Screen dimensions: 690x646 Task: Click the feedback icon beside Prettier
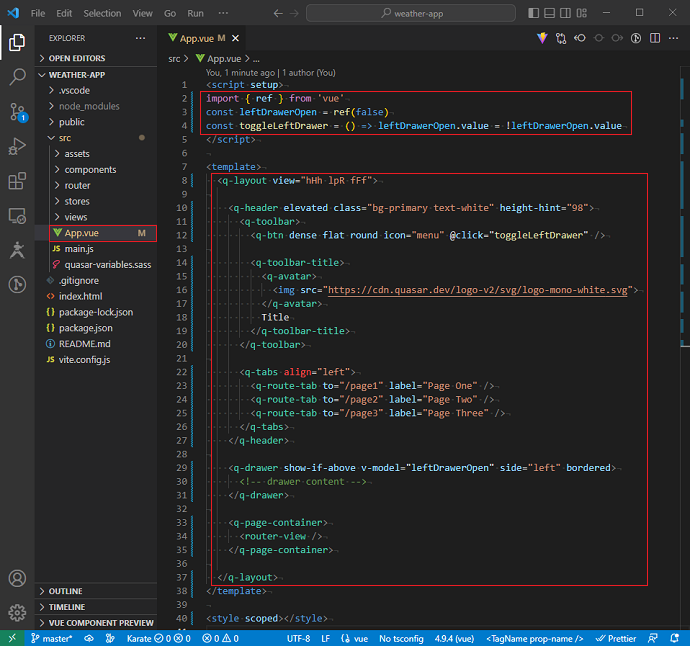653,638
